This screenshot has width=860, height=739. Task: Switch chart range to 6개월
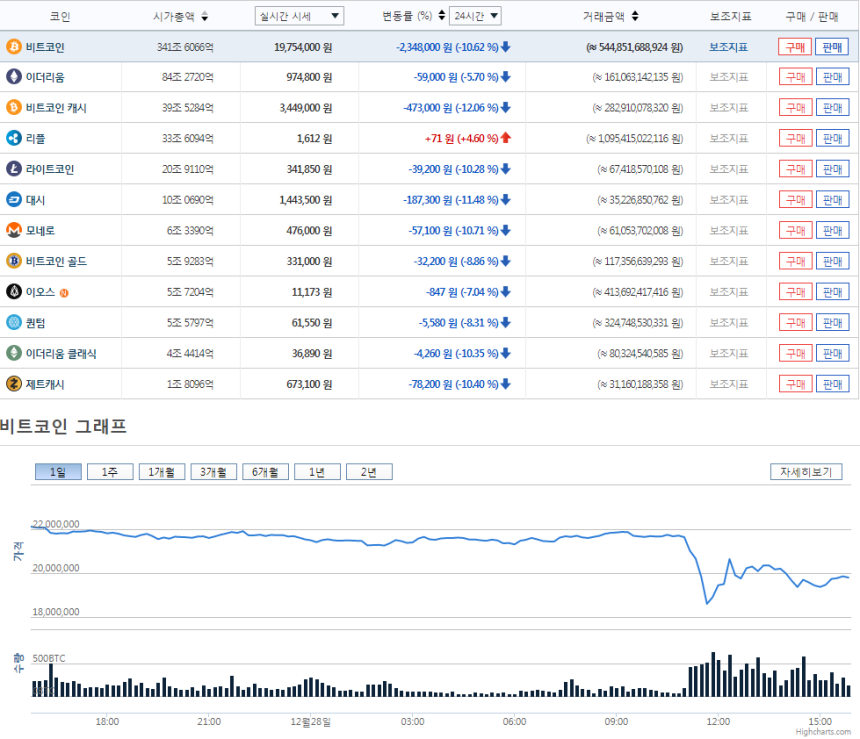[x=265, y=472]
